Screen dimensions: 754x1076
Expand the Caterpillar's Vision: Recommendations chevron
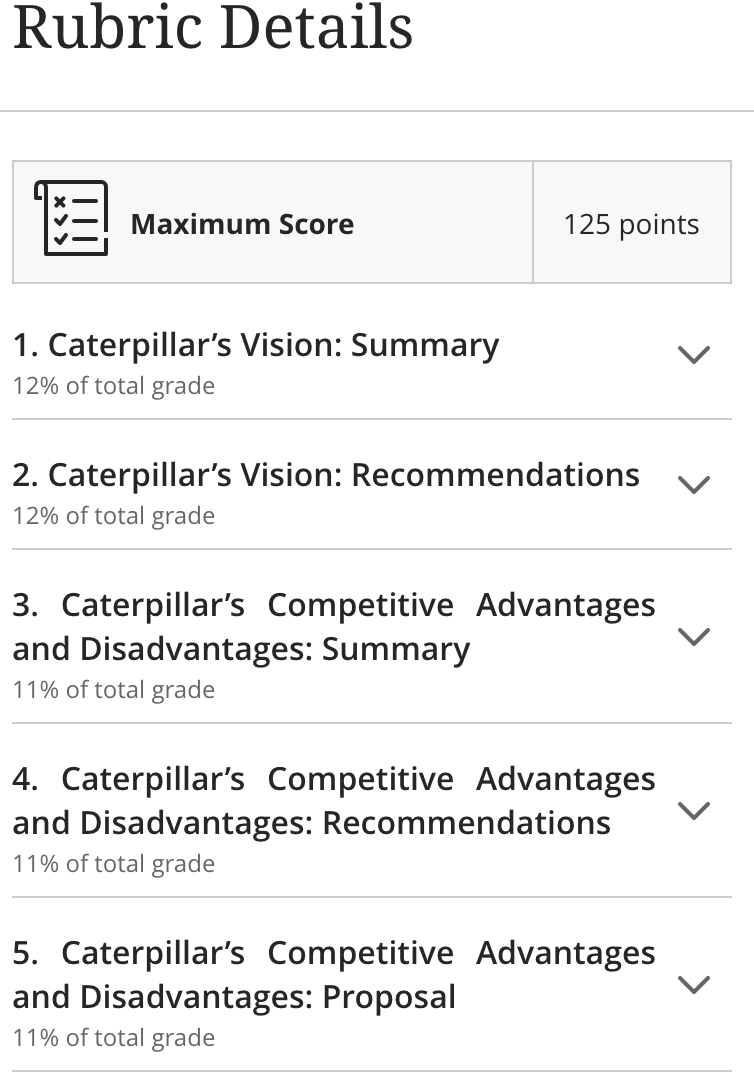tap(694, 484)
